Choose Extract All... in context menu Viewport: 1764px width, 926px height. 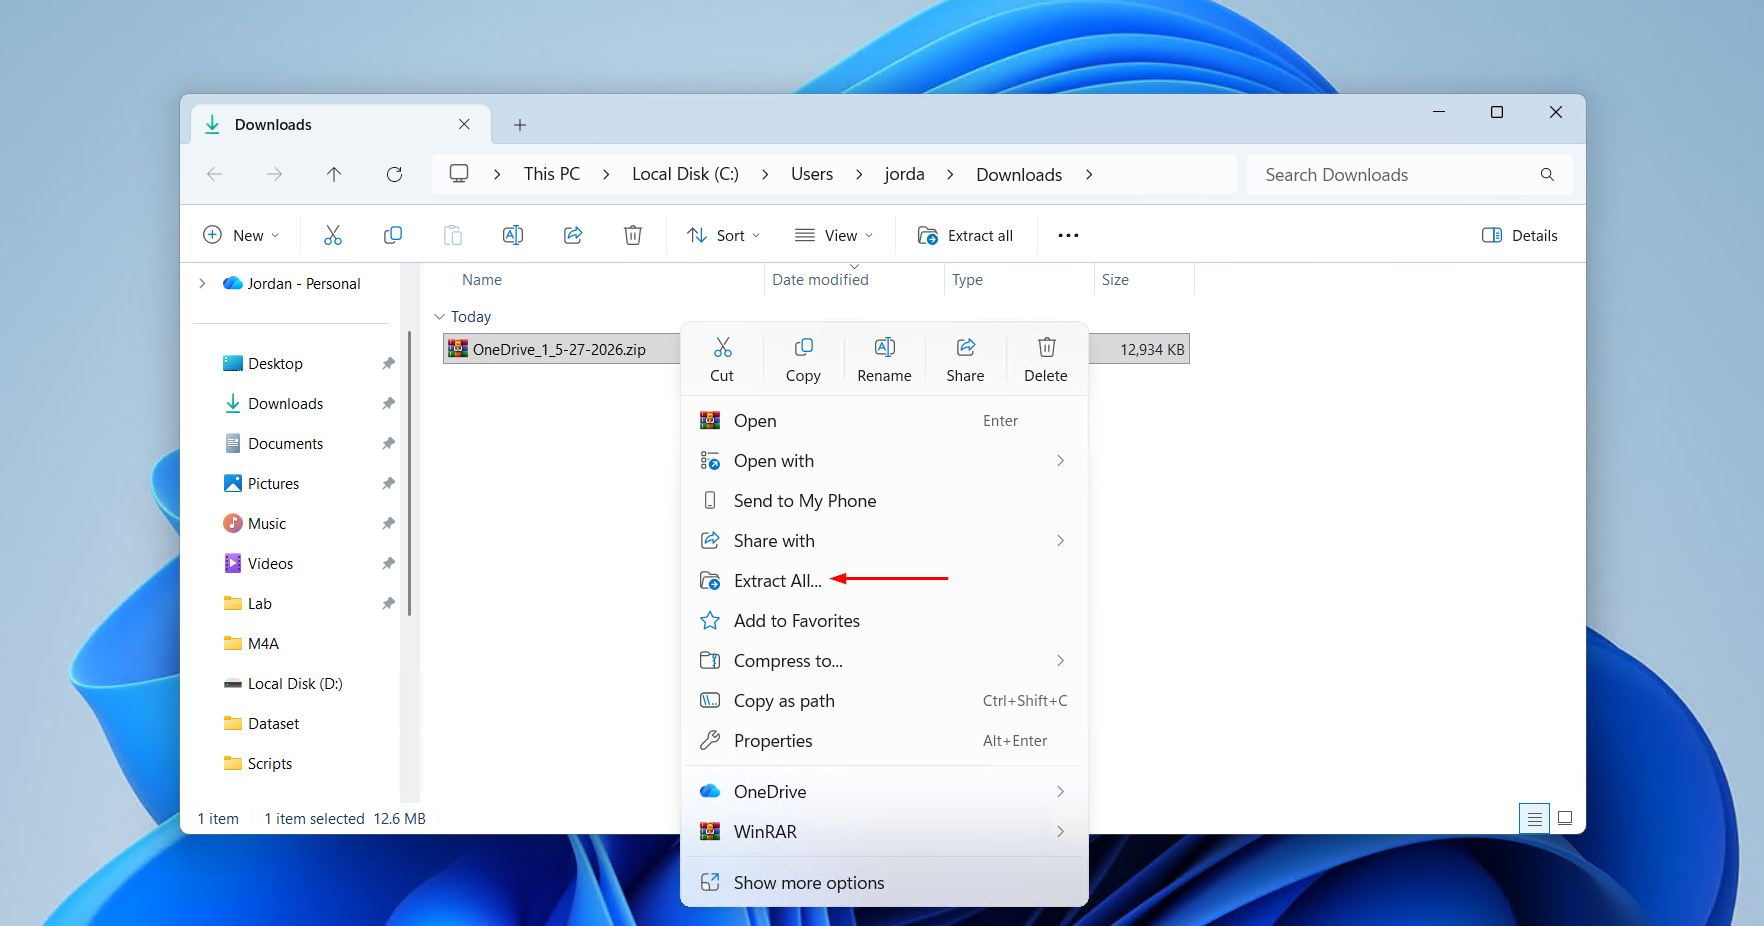pyautogui.click(x=884, y=581)
